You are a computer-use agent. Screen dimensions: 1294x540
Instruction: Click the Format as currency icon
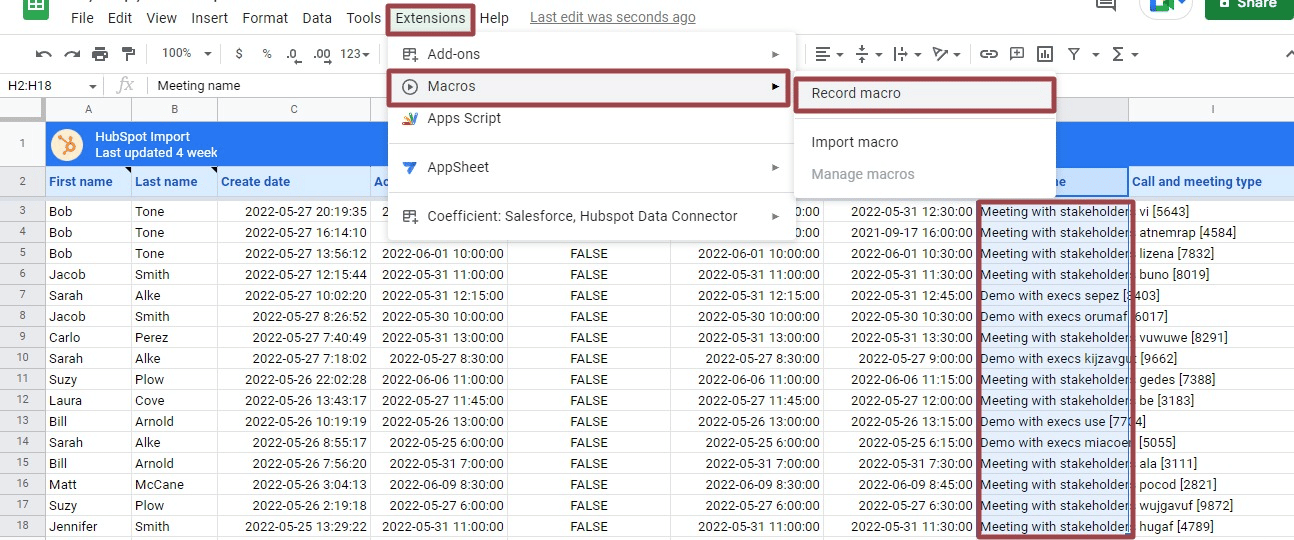tap(239, 54)
